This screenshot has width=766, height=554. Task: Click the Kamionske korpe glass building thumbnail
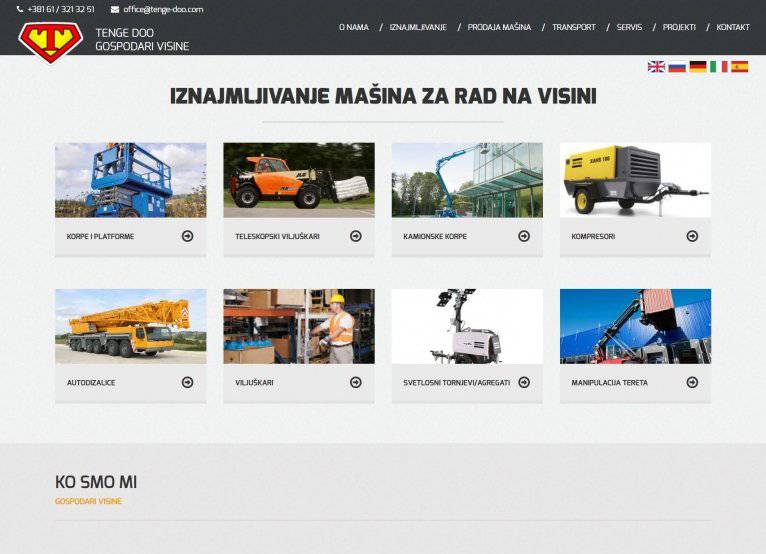467,180
